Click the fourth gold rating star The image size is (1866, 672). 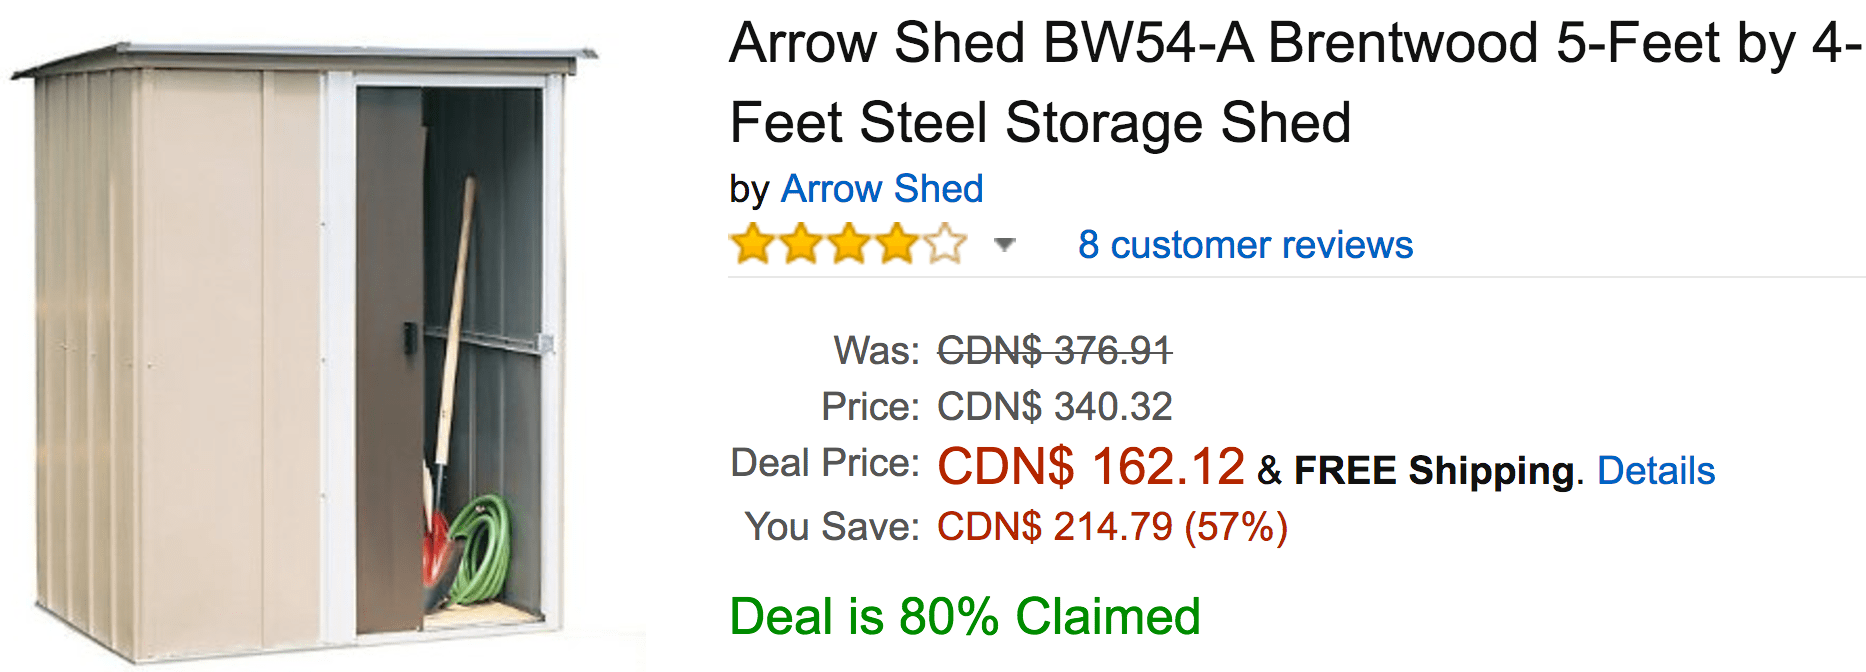(x=897, y=244)
